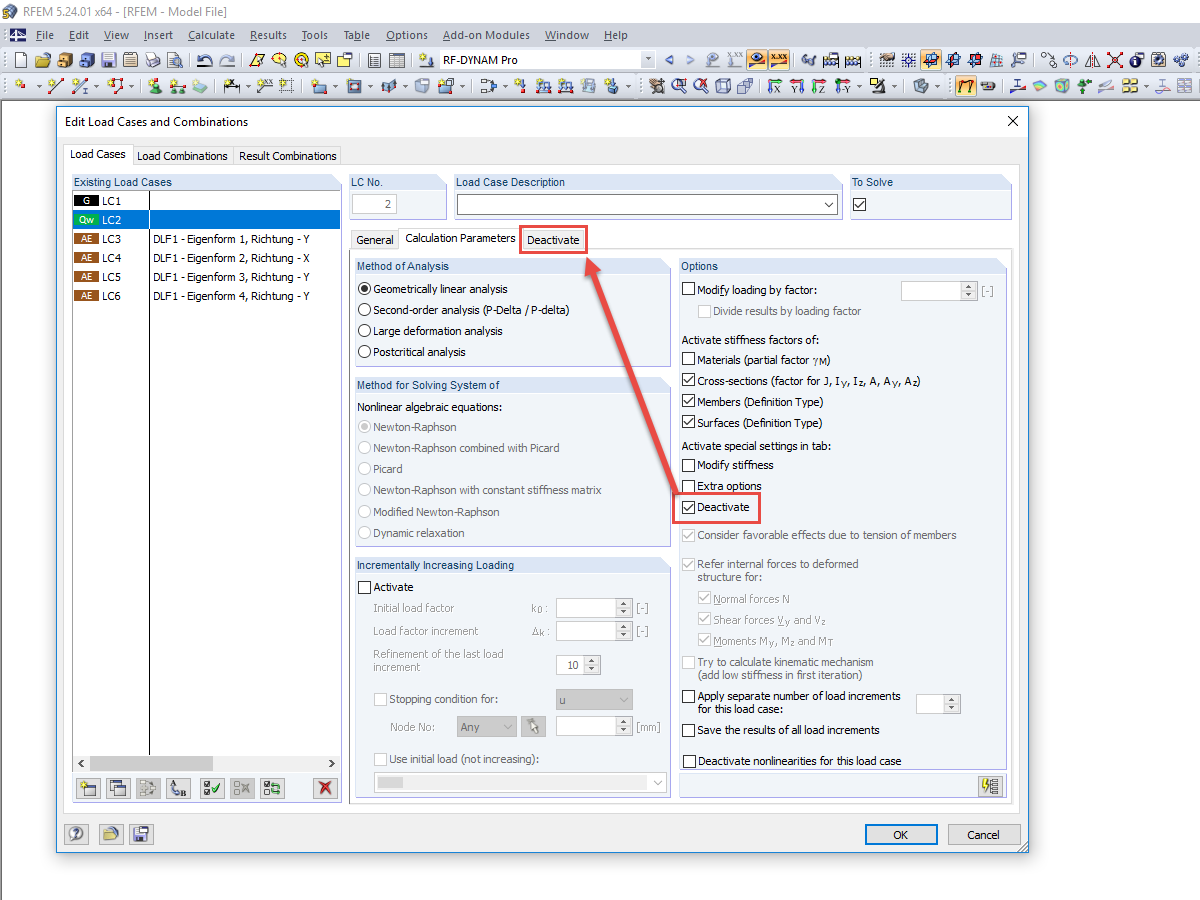This screenshot has width=1200, height=900.
Task: Uncheck the To Solve checkbox
Action: pyautogui.click(x=859, y=204)
